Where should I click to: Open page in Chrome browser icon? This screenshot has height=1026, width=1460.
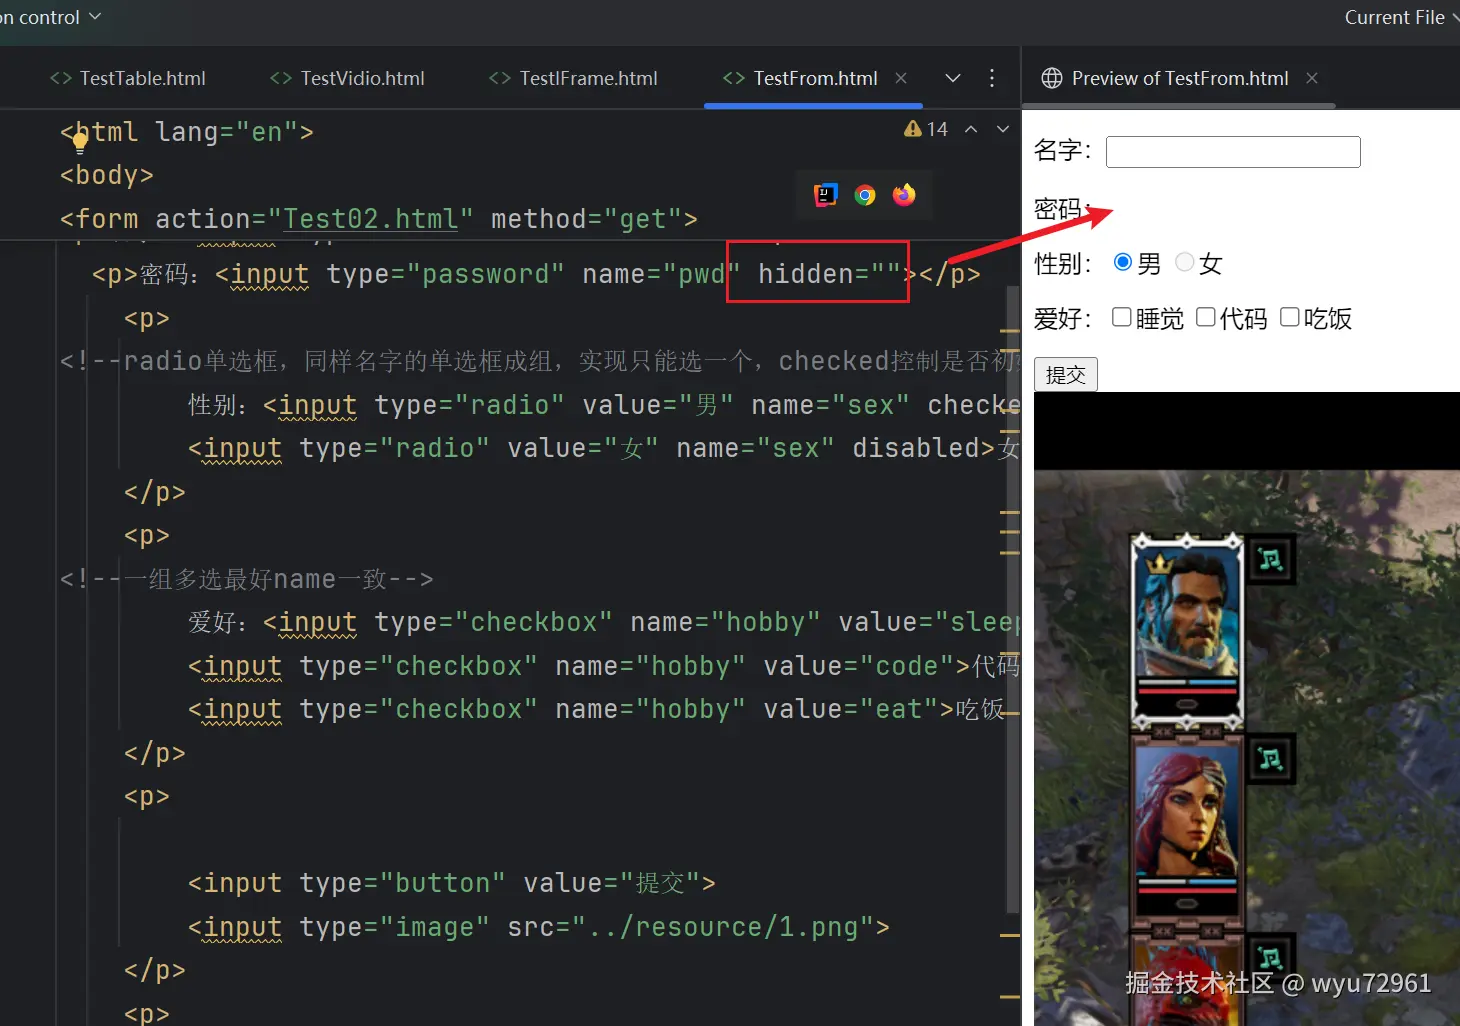click(x=865, y=195)
